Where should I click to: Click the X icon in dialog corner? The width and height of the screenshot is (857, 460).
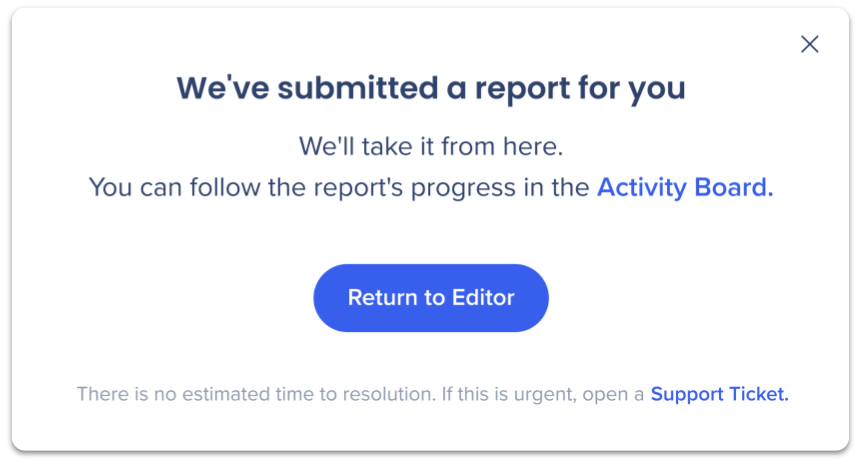click(x=809, y=44)
